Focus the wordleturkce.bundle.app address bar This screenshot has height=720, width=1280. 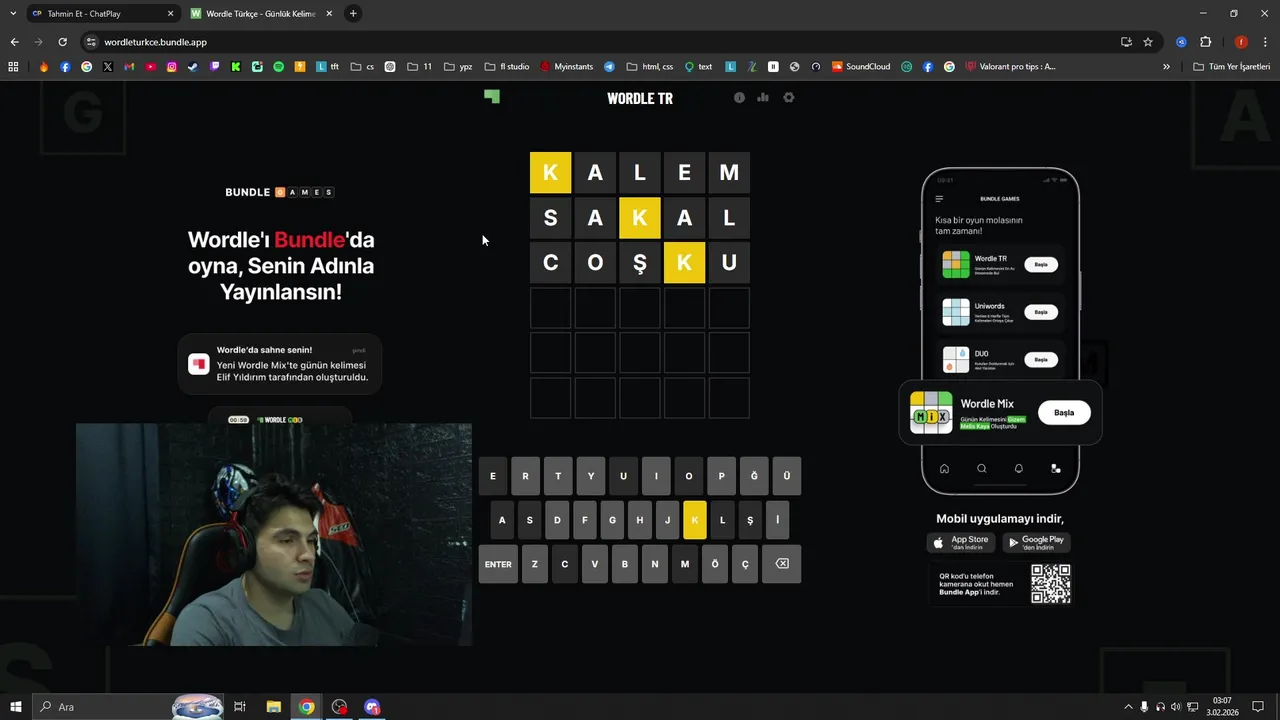click(600, 42)
